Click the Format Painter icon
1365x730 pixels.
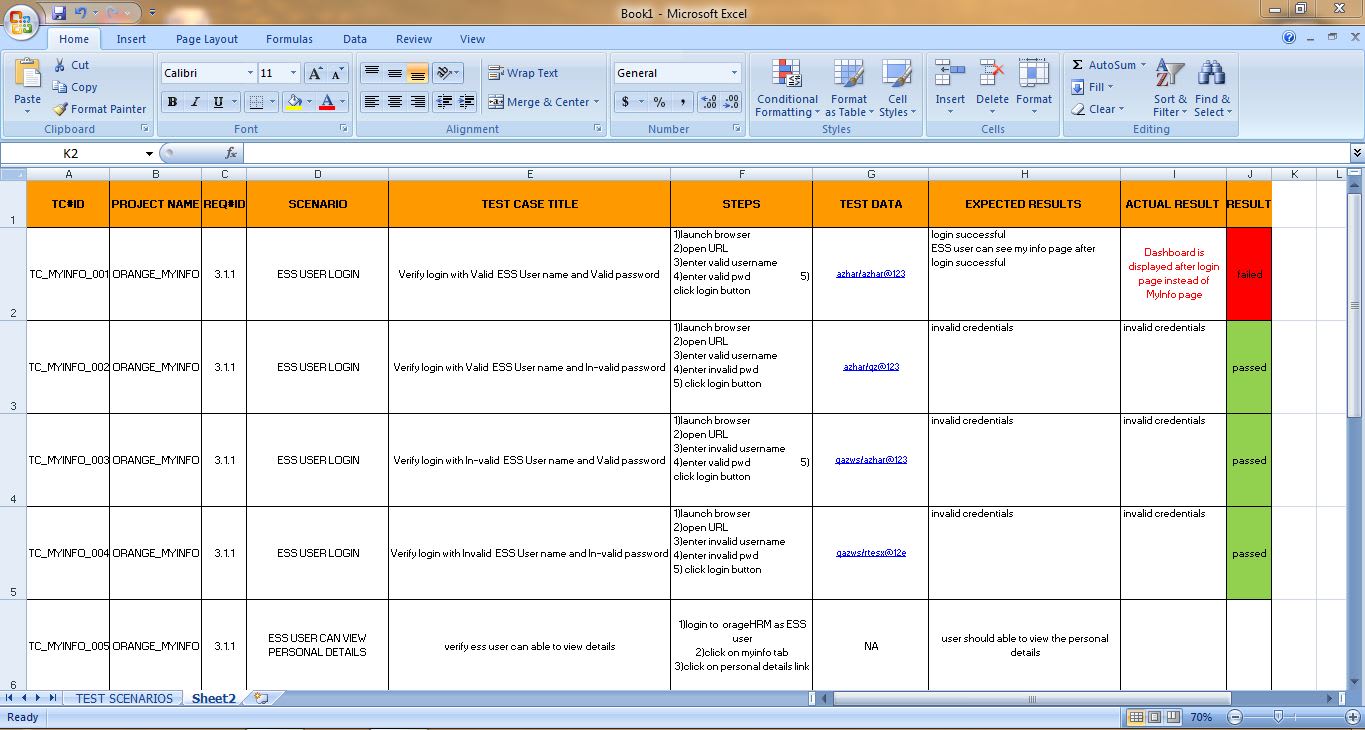(61, 109)
